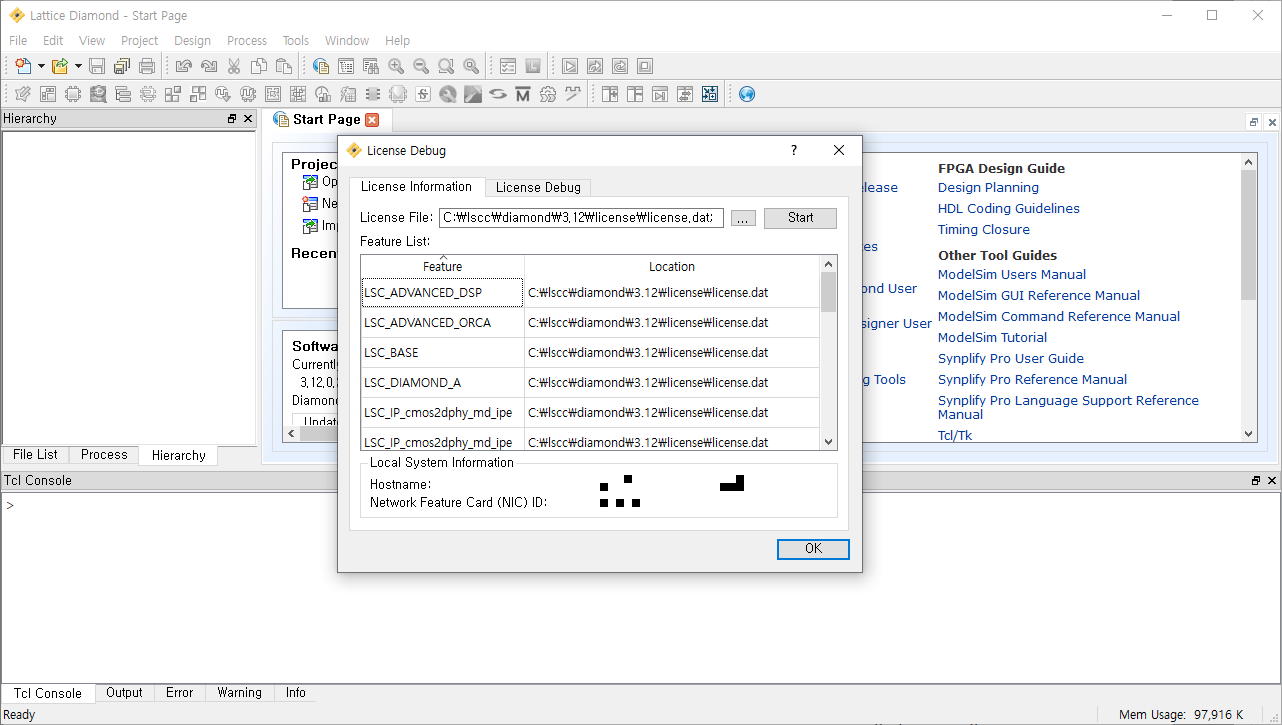This screenshot has height=725, width=1282.
Task: Open the Project menu
Action: (140, 41)
